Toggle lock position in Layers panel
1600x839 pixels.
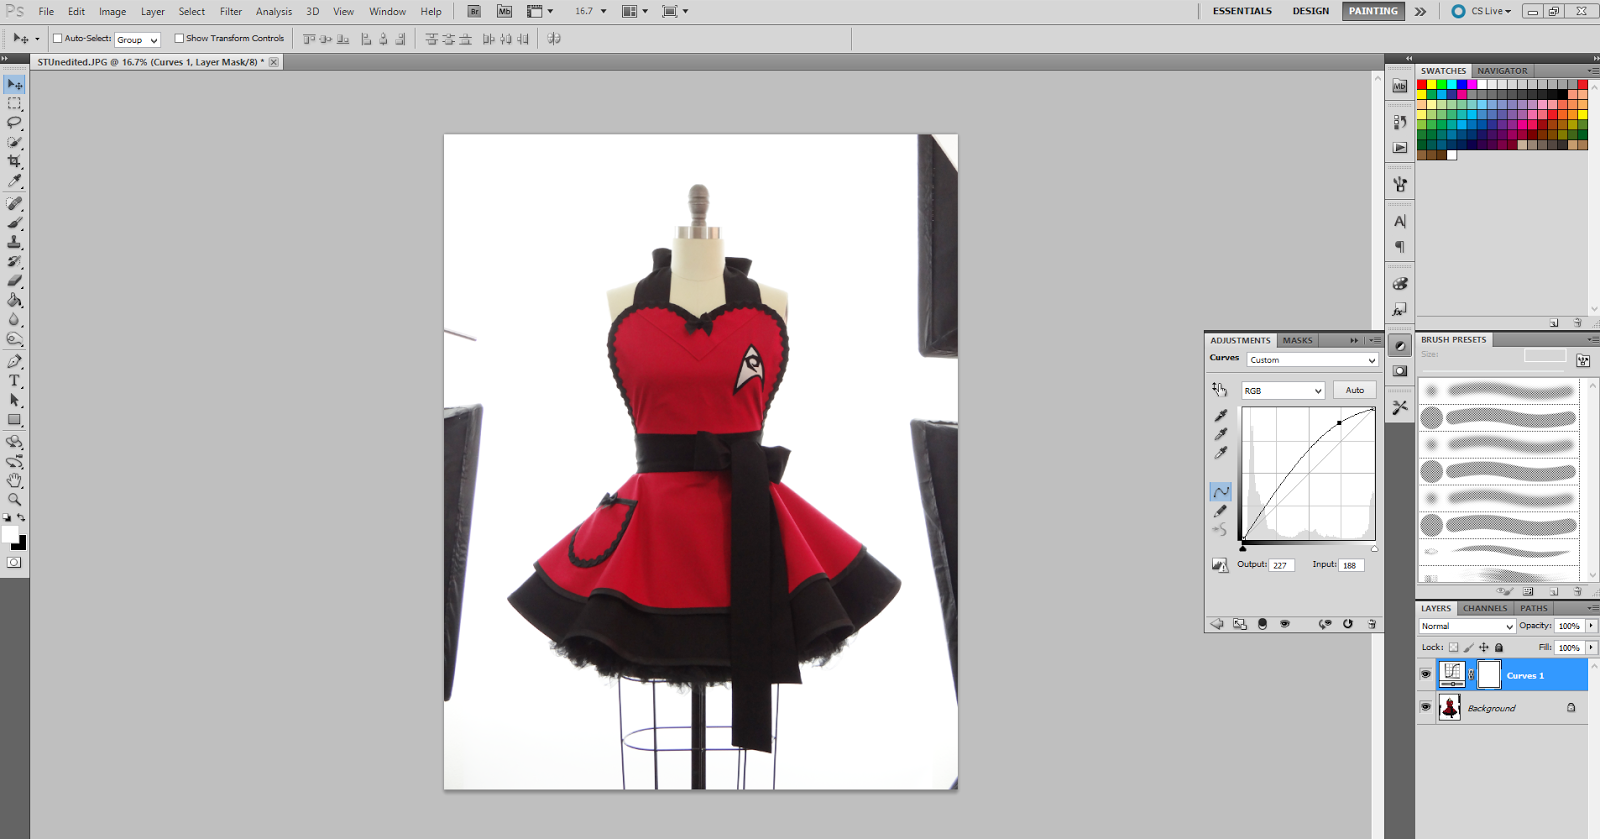click(x=1484, y=647)
